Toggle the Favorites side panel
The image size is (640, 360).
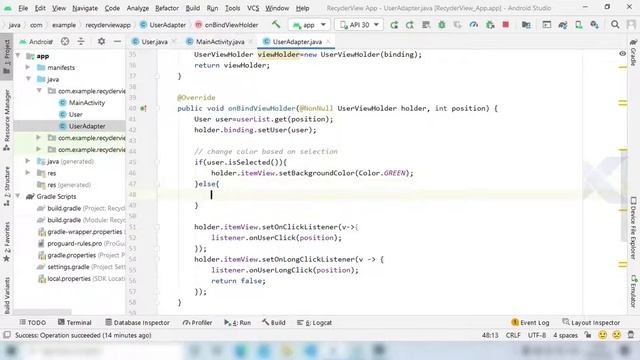[x=7, y=242]
